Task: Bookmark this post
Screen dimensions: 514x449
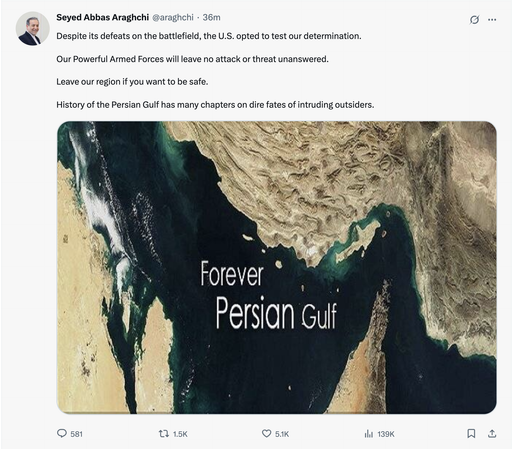Action: (x=471, y=433)
